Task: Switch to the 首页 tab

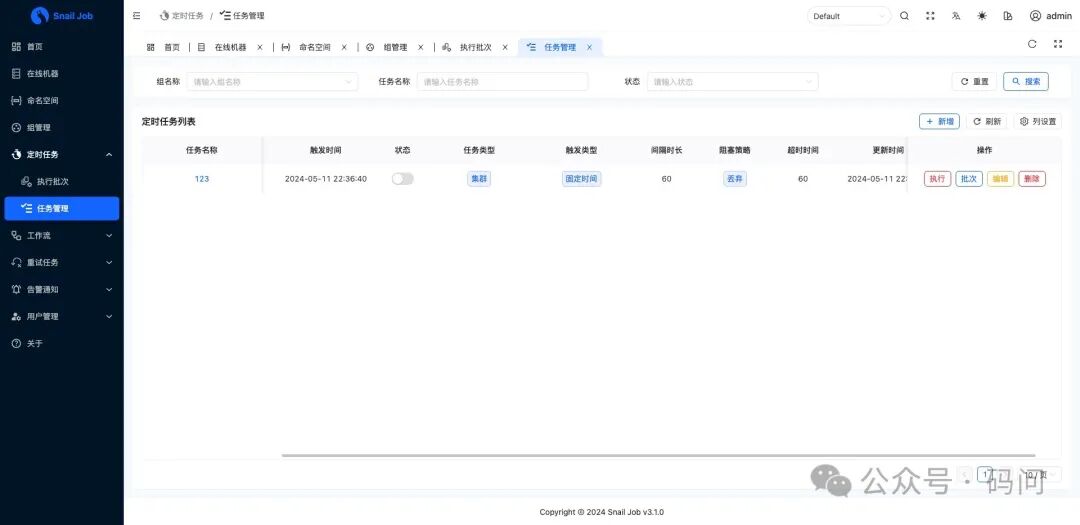Action: coord(163,48)
